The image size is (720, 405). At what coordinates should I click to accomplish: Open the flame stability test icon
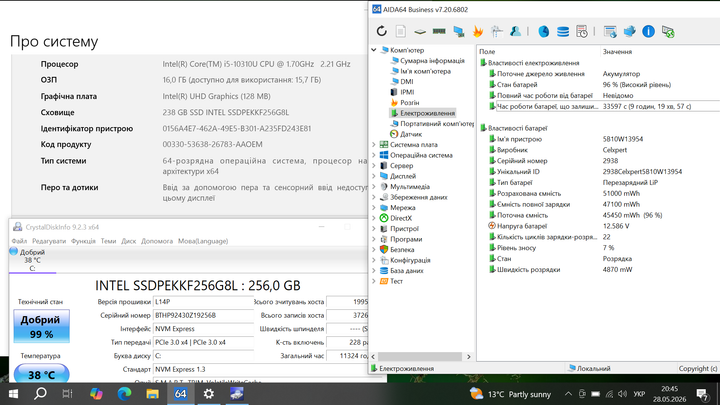[x=478, y=31]
